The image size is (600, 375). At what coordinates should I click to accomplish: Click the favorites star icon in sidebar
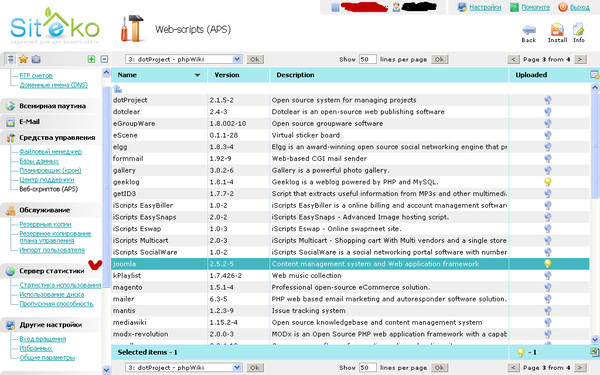click(x=23, y=59)
